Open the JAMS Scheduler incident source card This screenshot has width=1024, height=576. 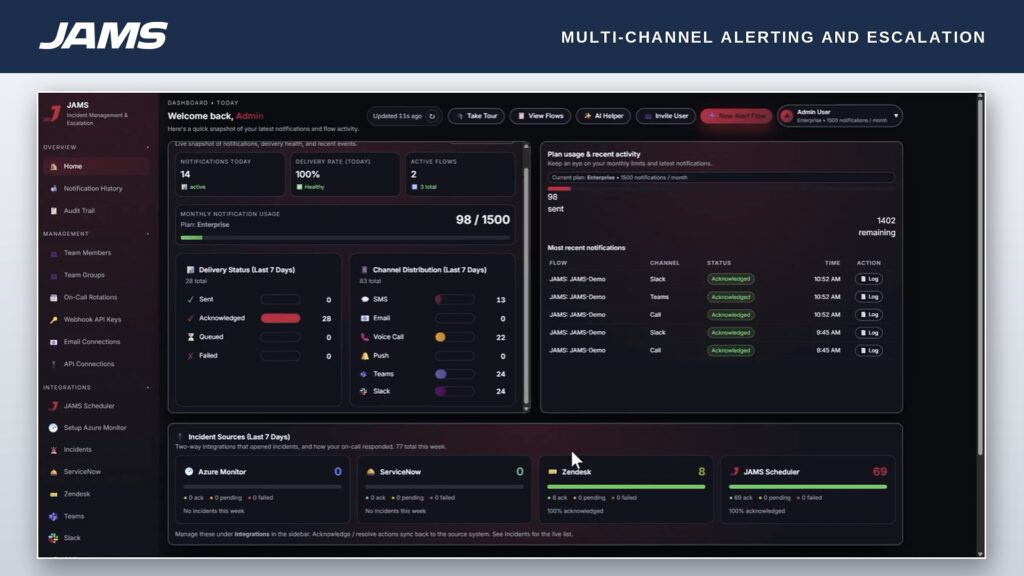pyautogui.click(x=807, y=490)
